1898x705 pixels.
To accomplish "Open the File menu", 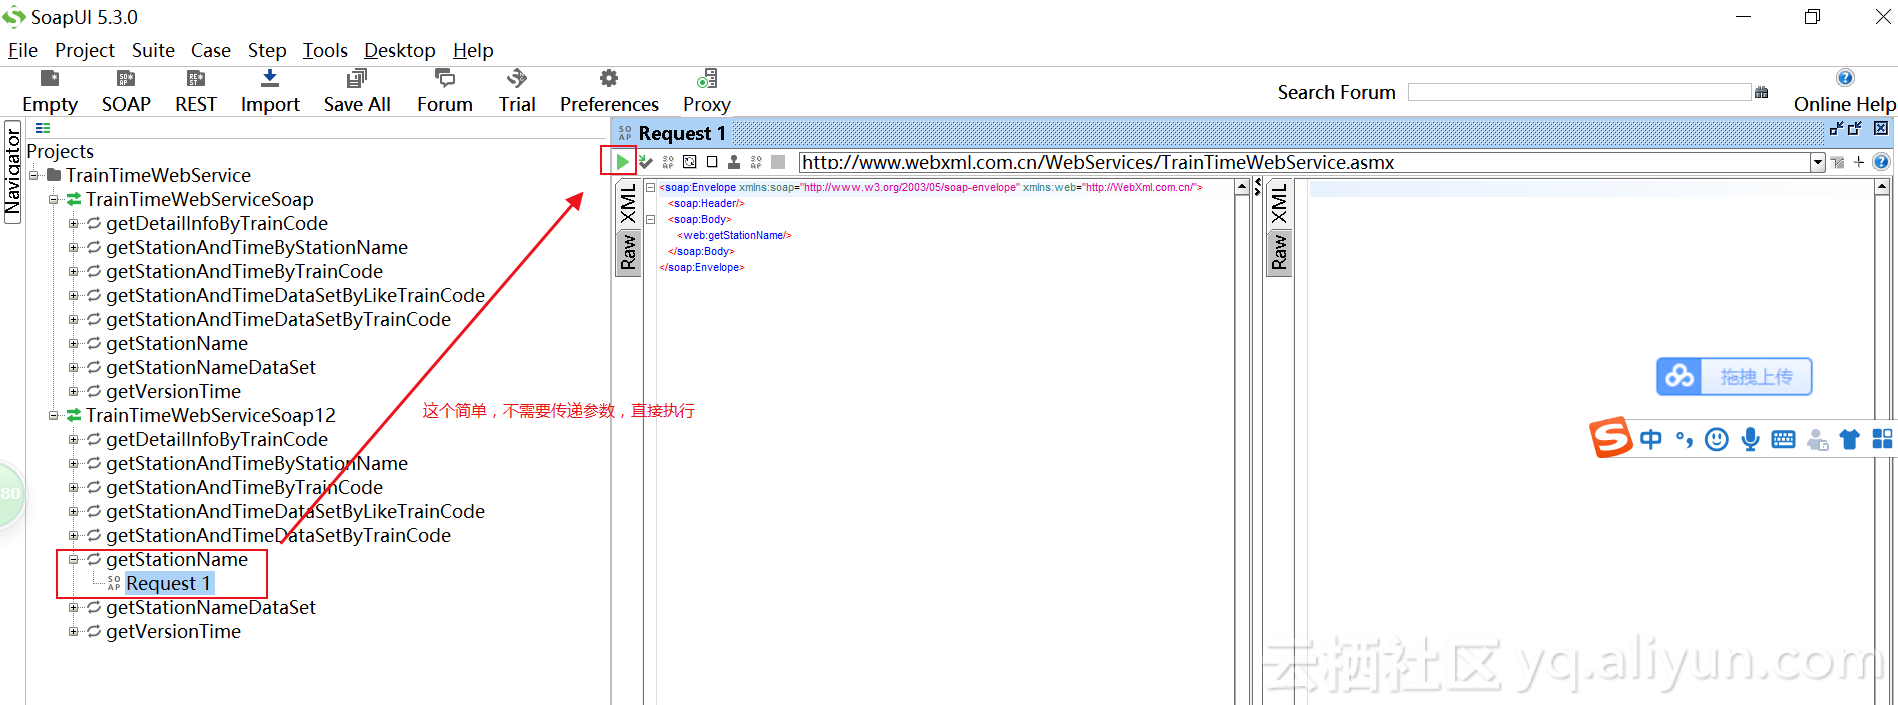I will click(22, 50).
